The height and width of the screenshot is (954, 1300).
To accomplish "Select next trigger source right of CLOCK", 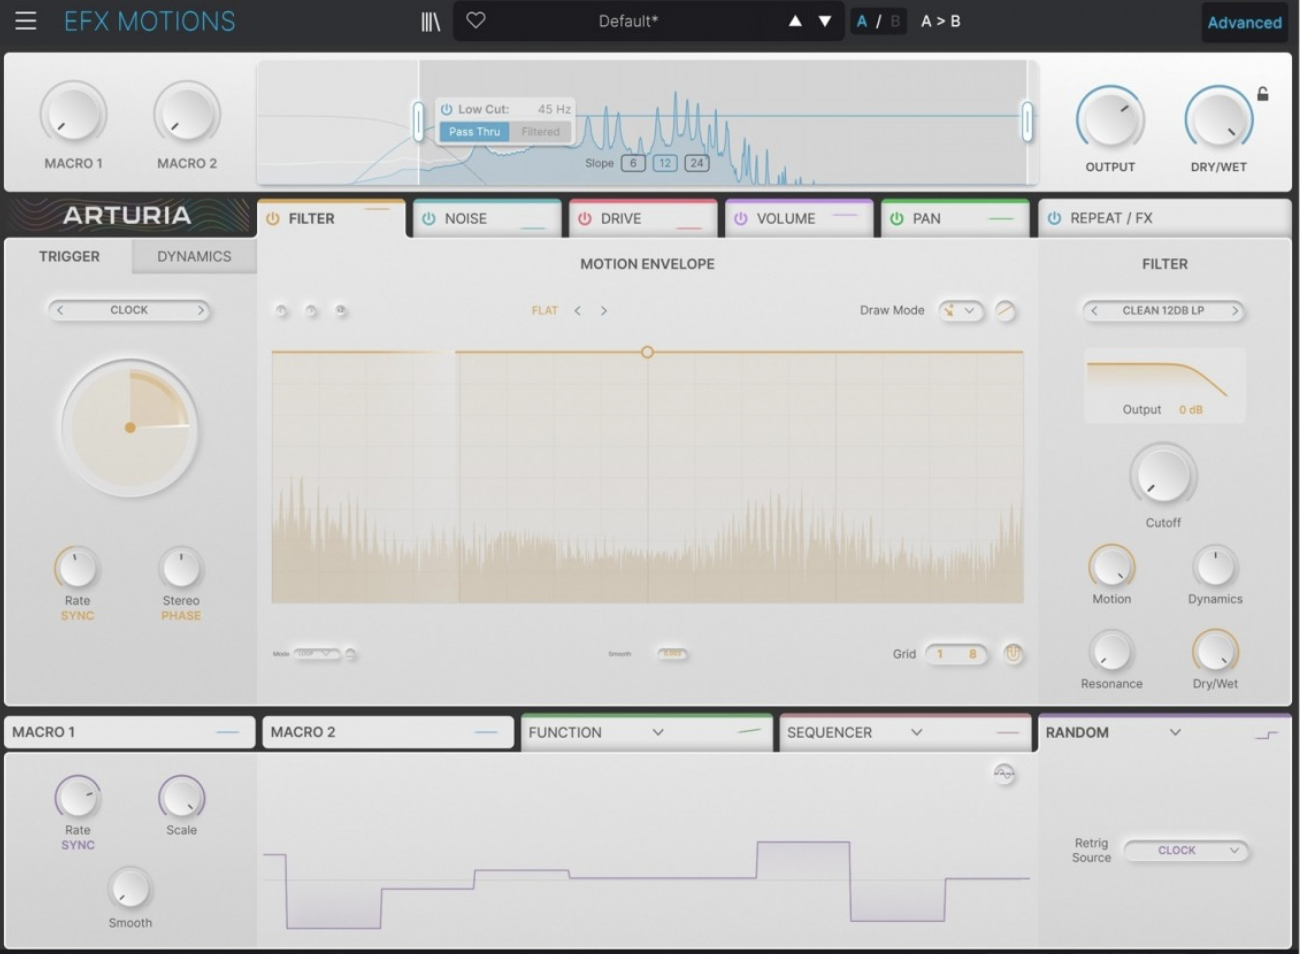I will [x=200, y=310].
